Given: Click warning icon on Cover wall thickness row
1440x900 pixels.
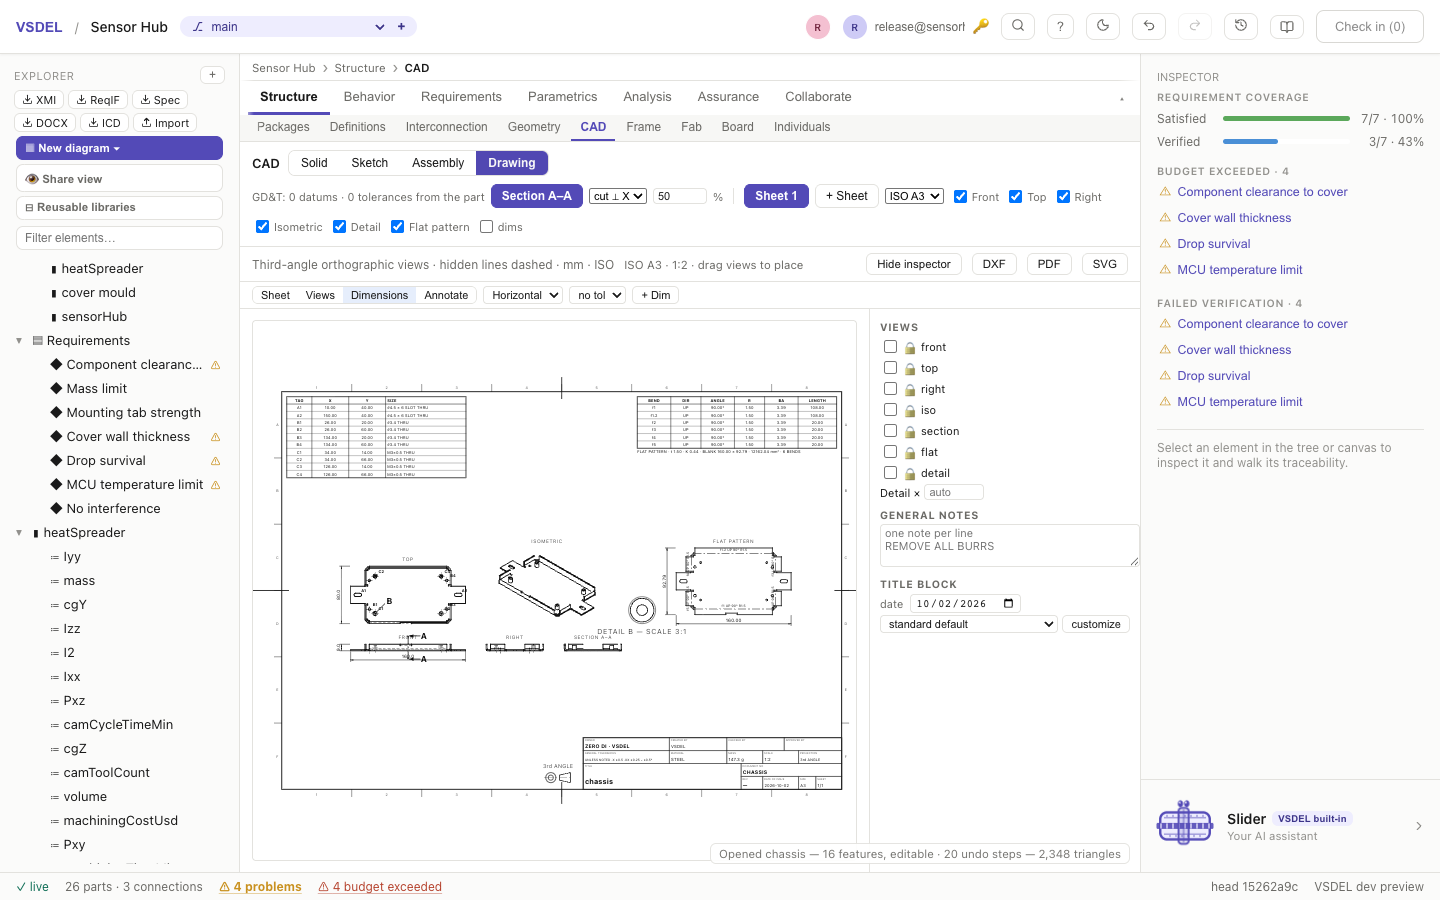Looking at the screenshot, I should 215,437.
